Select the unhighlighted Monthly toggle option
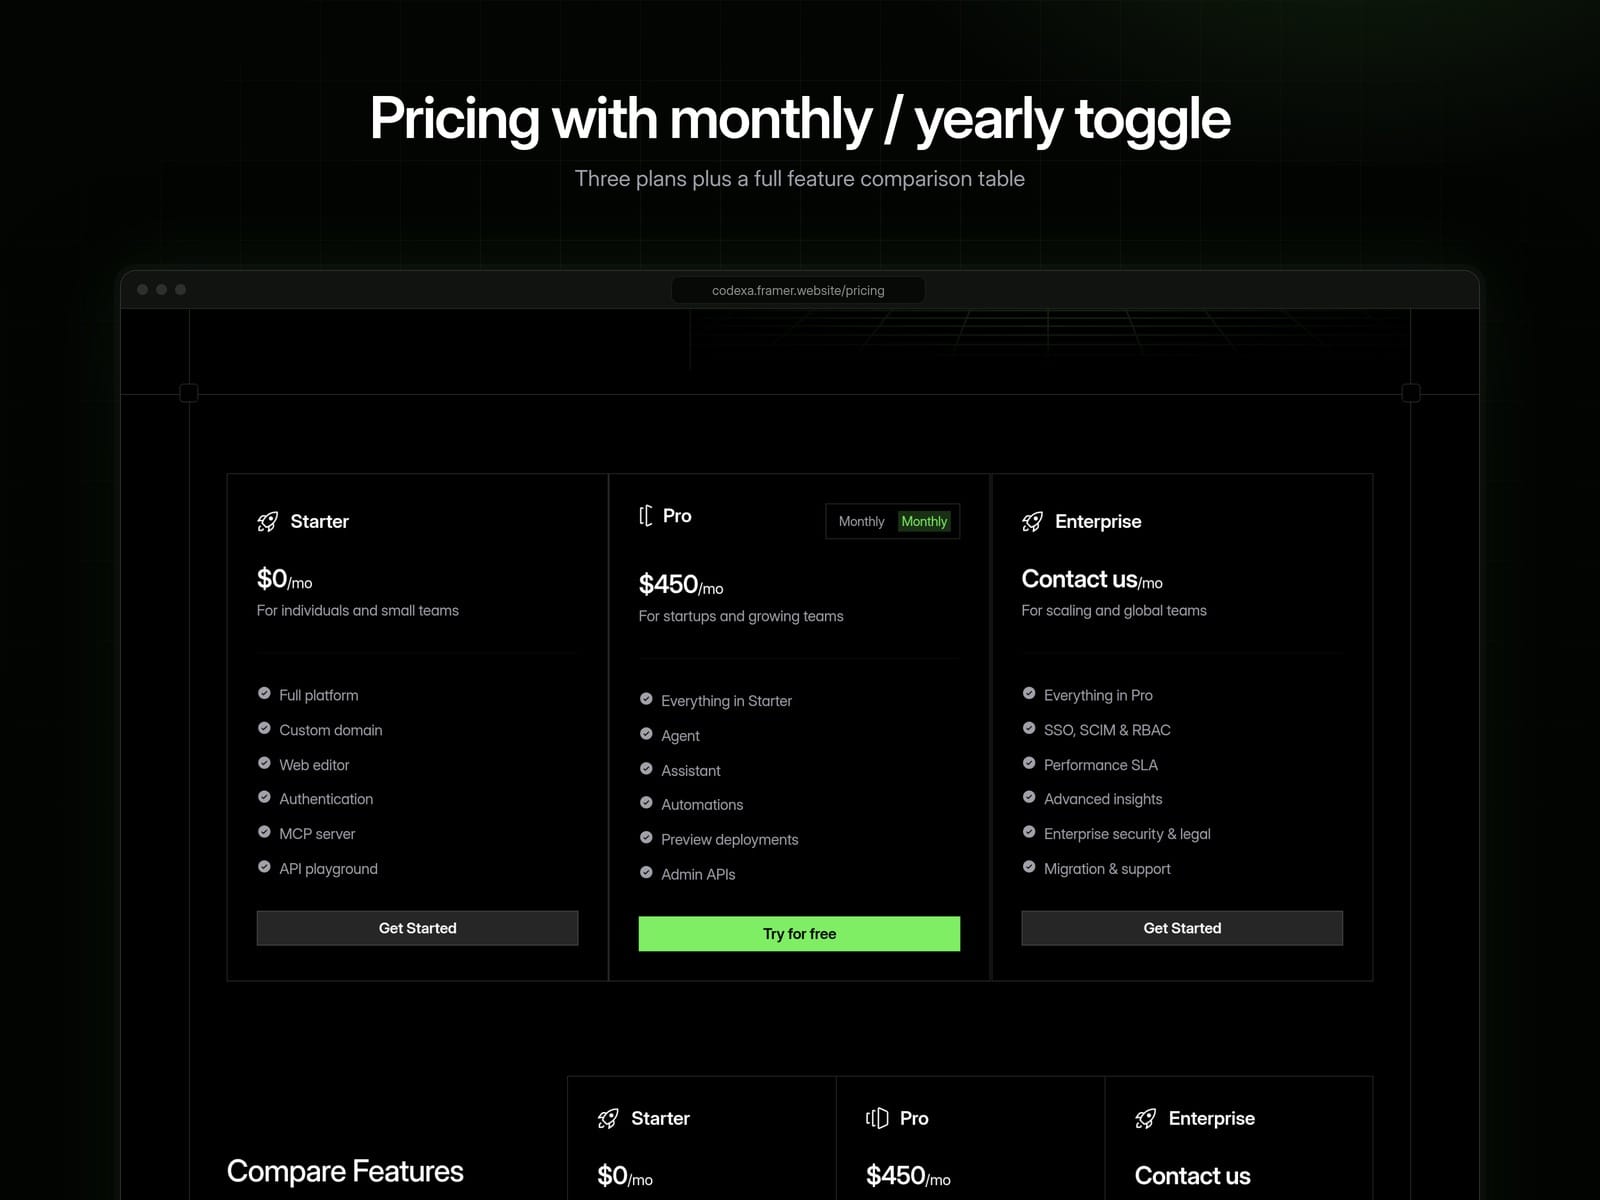The image size is (1600, 1200). tap(861, 522)
